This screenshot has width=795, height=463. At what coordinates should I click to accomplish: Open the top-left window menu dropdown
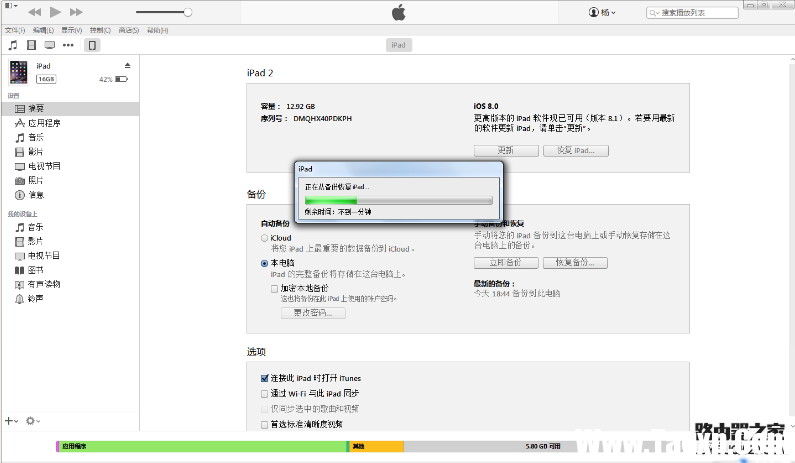(x=11, y=6)
